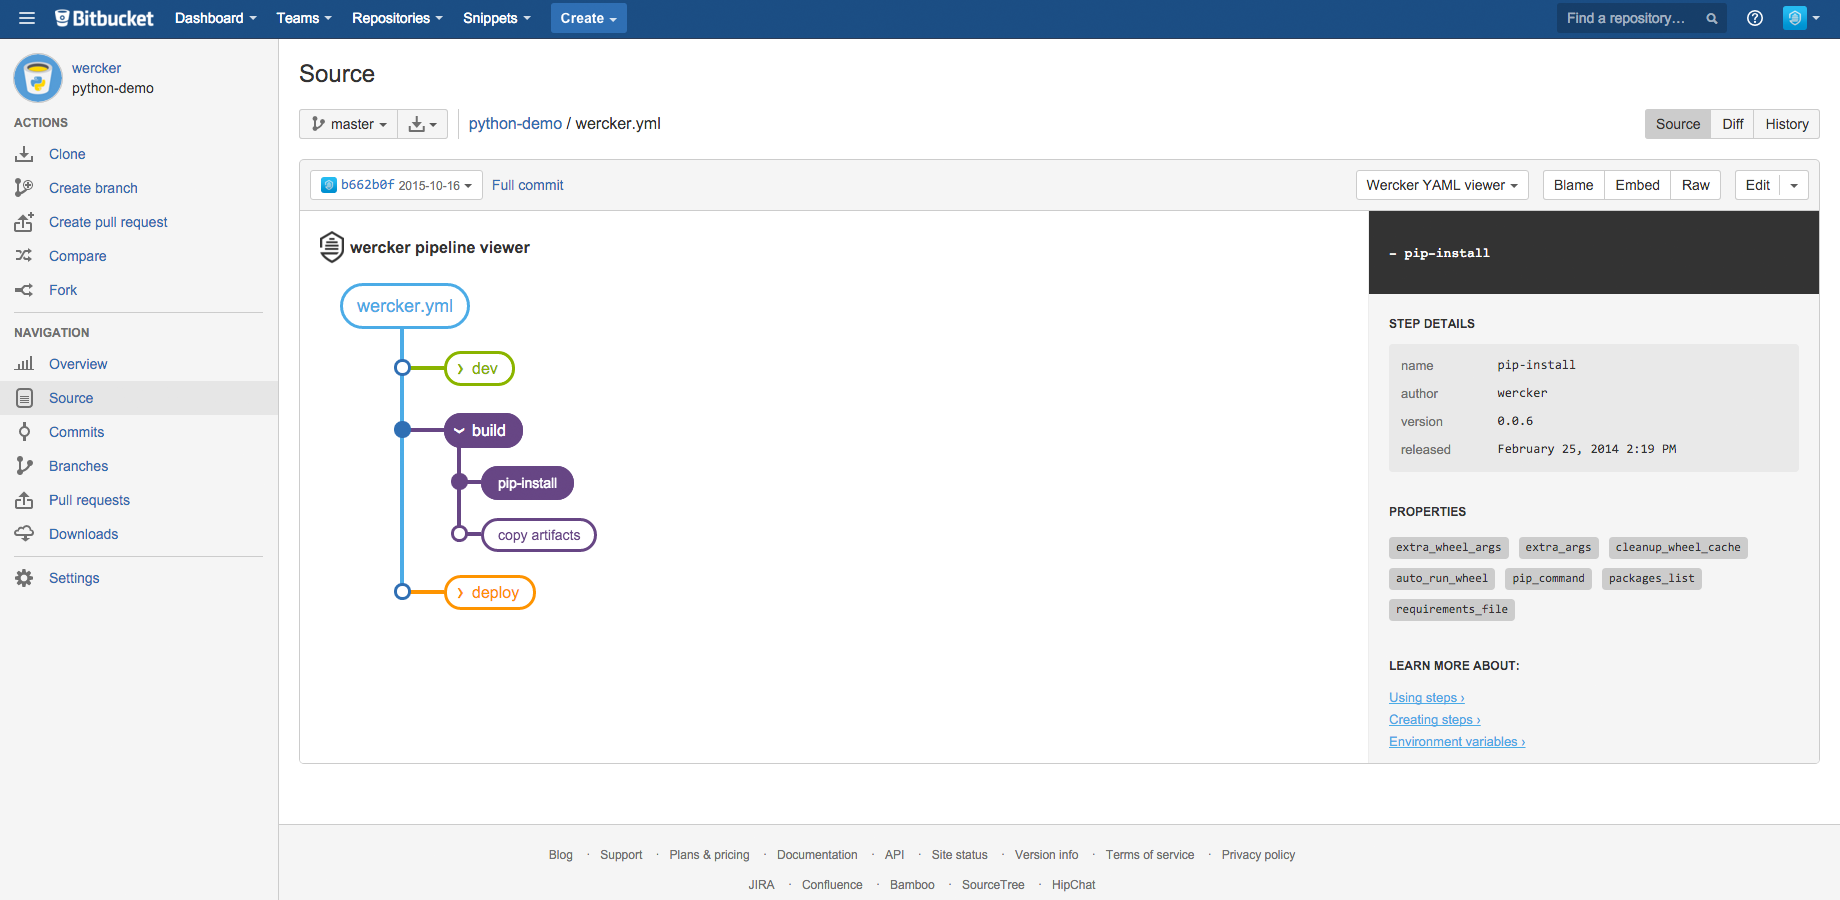Click the requirements_file property tag
The height and width of the screenshot is (900, 1840).
(1452, 609)
